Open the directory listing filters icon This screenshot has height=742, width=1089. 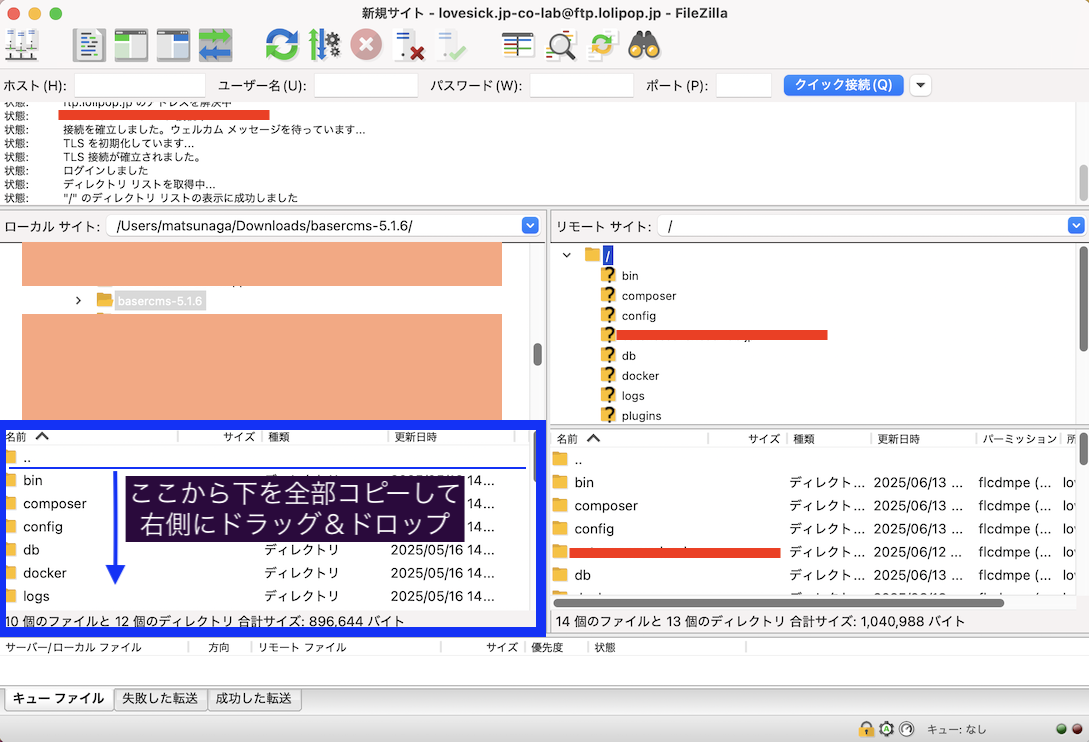click(x=518, y=46)
